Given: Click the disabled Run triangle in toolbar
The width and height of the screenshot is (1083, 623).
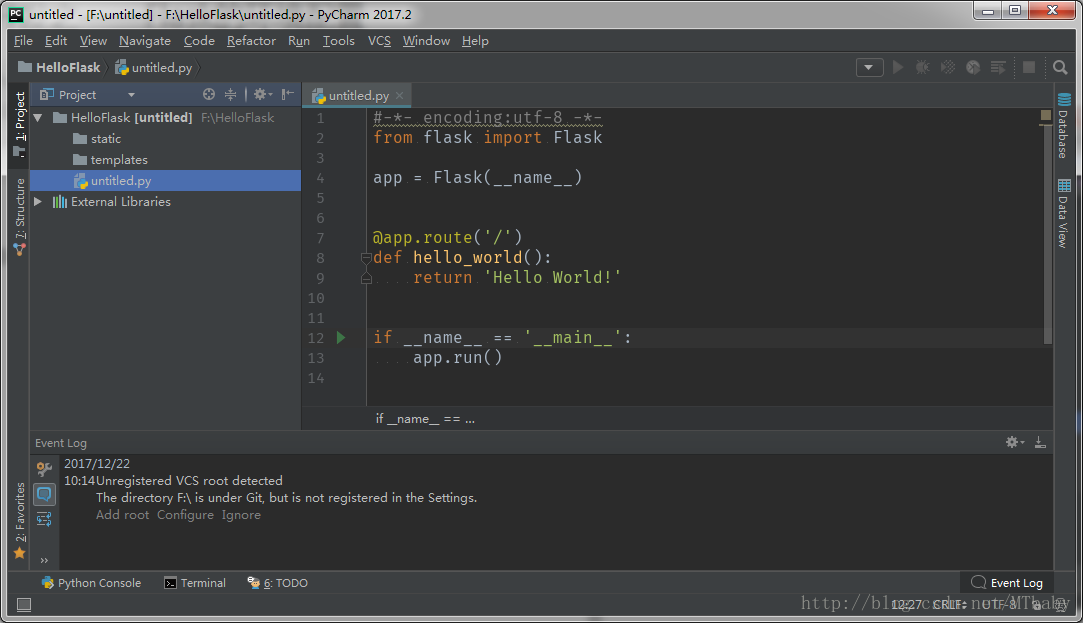Looking at the screenshot, I should 898,67.
